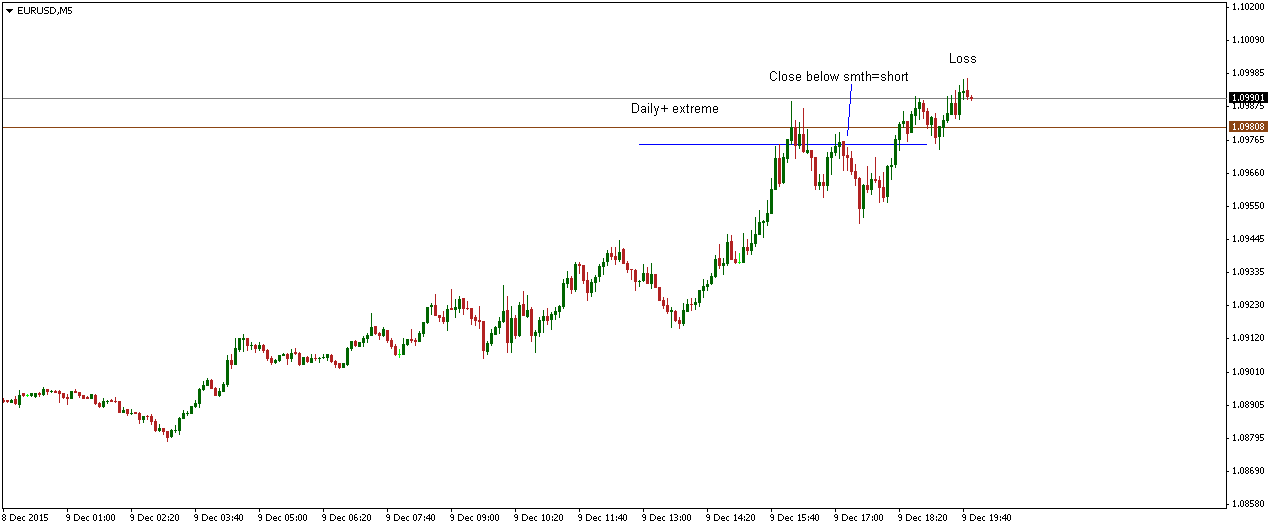Click 1.09765 on the price scale
Screen dimensions: 1269x526
point(1247,140)
